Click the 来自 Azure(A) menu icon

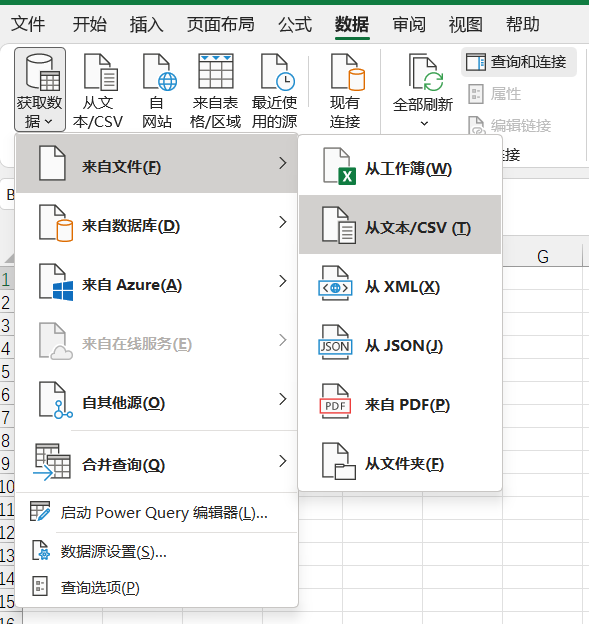pyautogui.click(x=56, y=282)
